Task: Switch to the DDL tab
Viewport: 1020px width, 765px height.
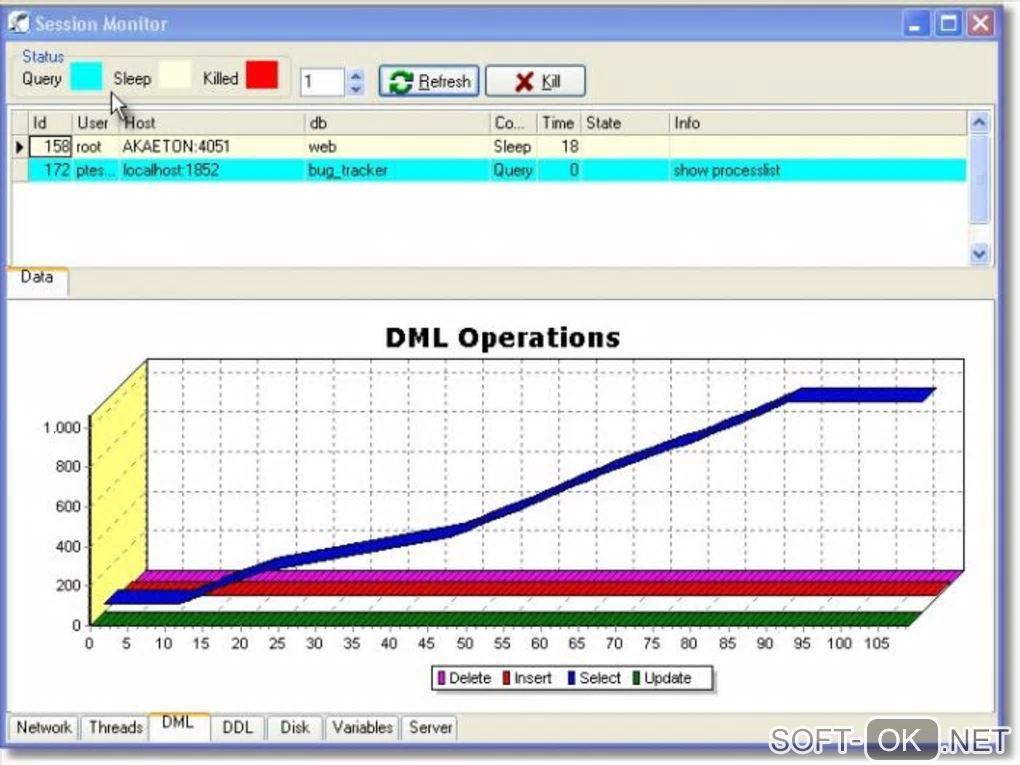Action: point(237,727)
